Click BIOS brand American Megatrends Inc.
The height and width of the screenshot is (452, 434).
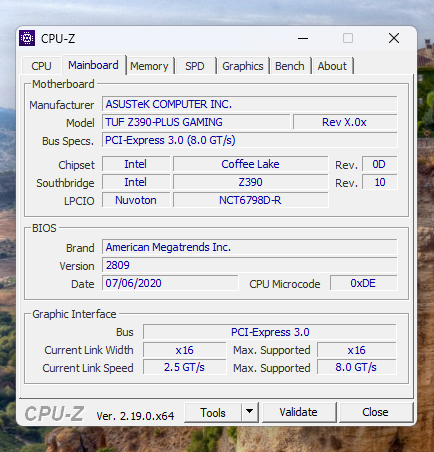pyautogui.click(x=249, y=247)
